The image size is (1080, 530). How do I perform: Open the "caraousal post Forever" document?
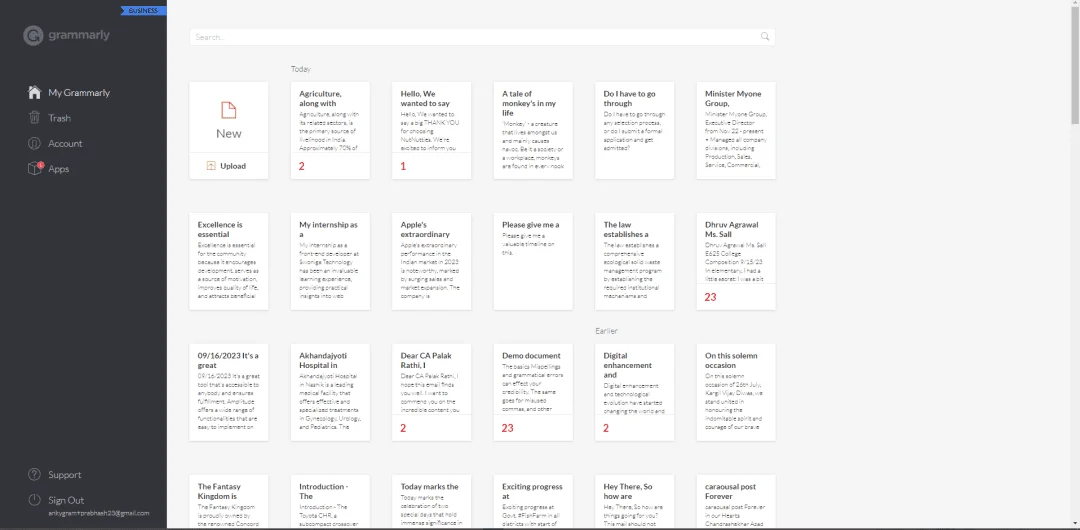pyautogui.click(x=736, y=502)
